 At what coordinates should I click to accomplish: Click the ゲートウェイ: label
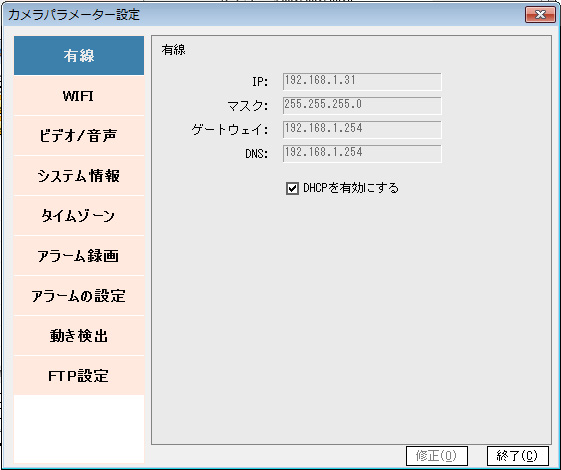pos(230,129)
